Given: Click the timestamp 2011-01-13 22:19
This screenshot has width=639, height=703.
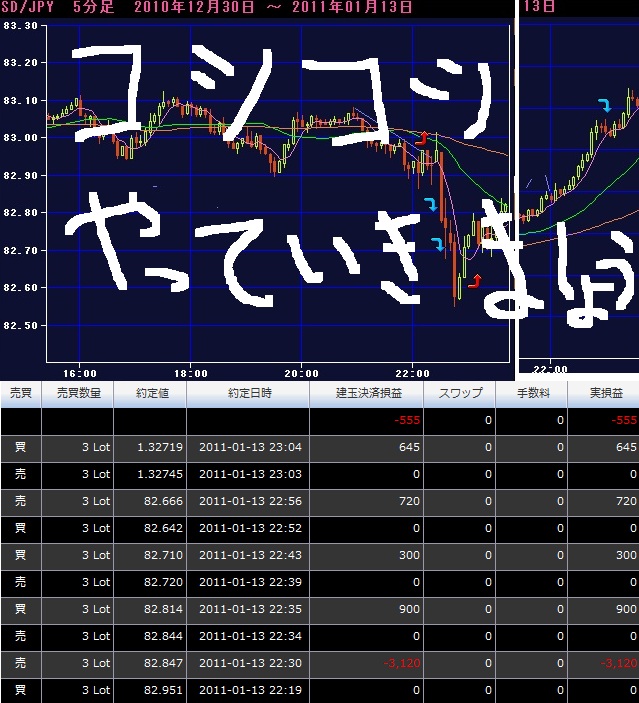Looking at the screenshot, I should pyautogui.click(x=251, y=690).
